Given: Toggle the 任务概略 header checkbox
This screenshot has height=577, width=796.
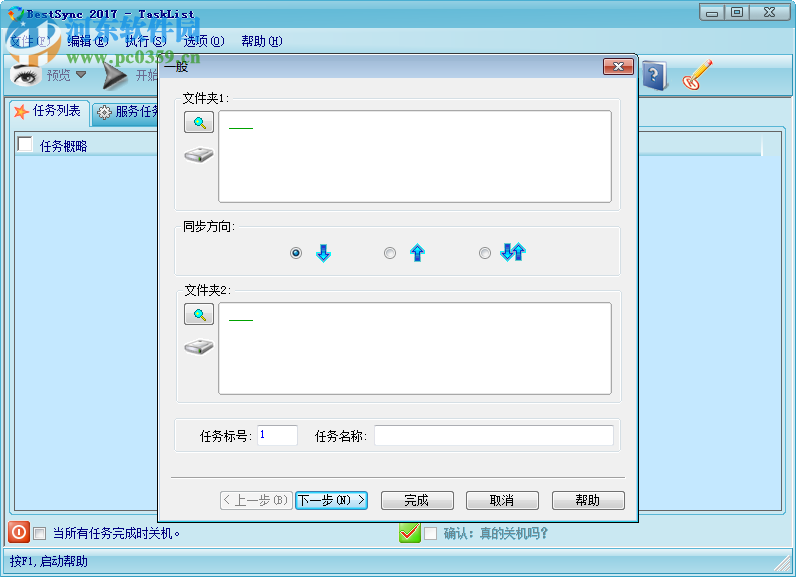Looking at the screenshot, I should [25, 144].
